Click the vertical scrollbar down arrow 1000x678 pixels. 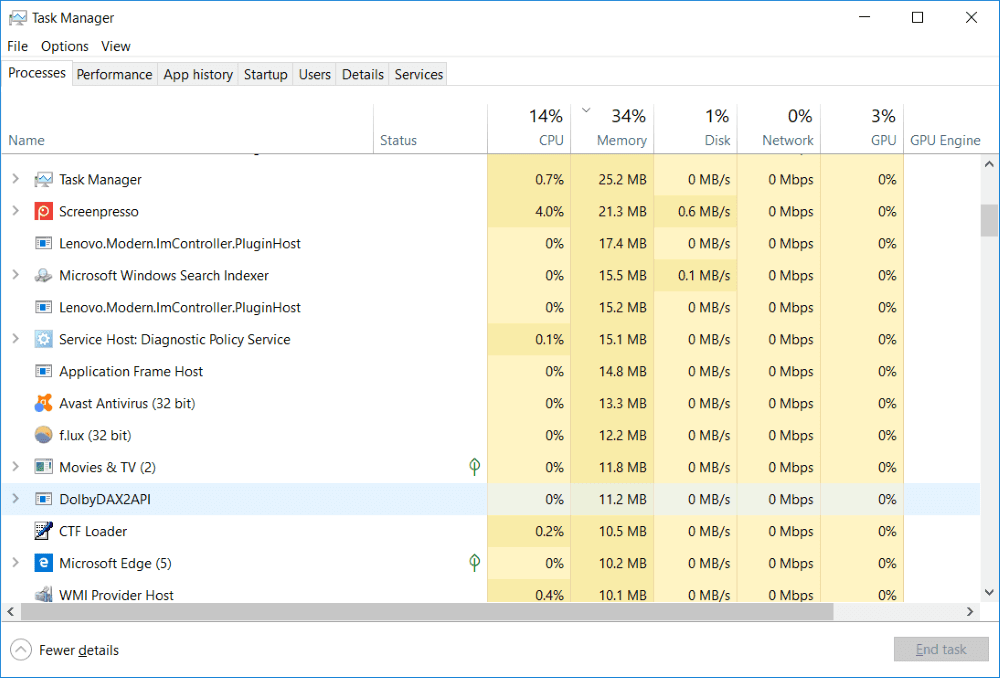[989, 593]
